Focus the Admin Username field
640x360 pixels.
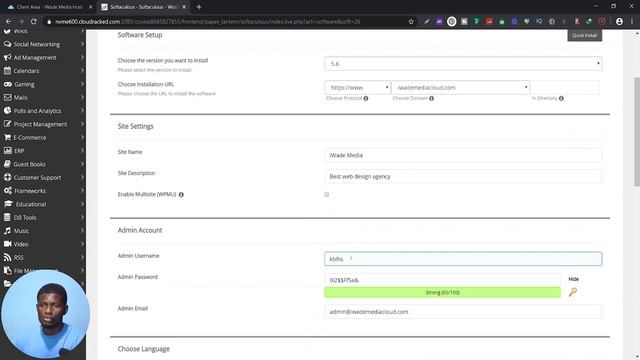click(463, 259)
